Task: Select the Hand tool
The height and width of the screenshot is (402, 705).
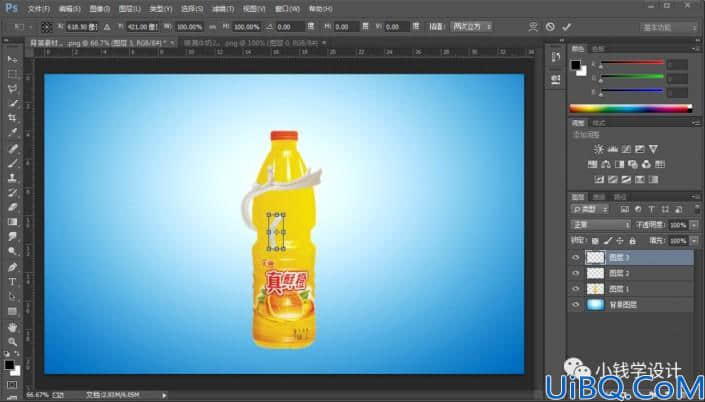Action: point(12,327)
